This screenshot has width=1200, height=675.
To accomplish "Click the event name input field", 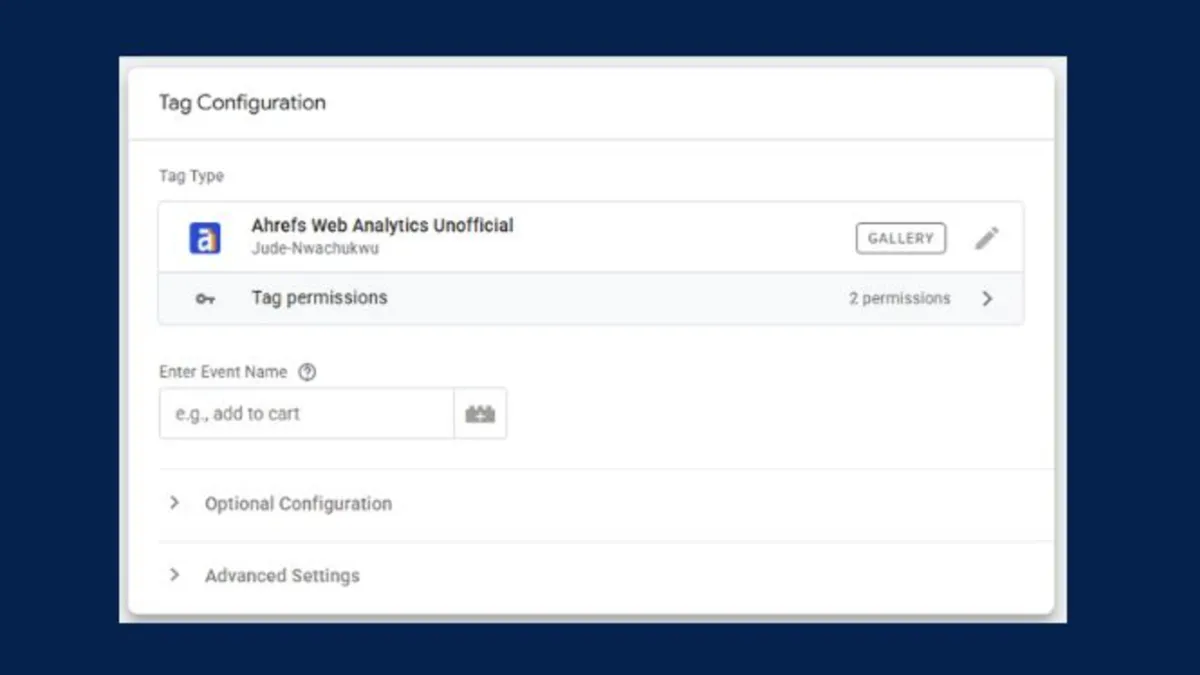I will [306, 413].
